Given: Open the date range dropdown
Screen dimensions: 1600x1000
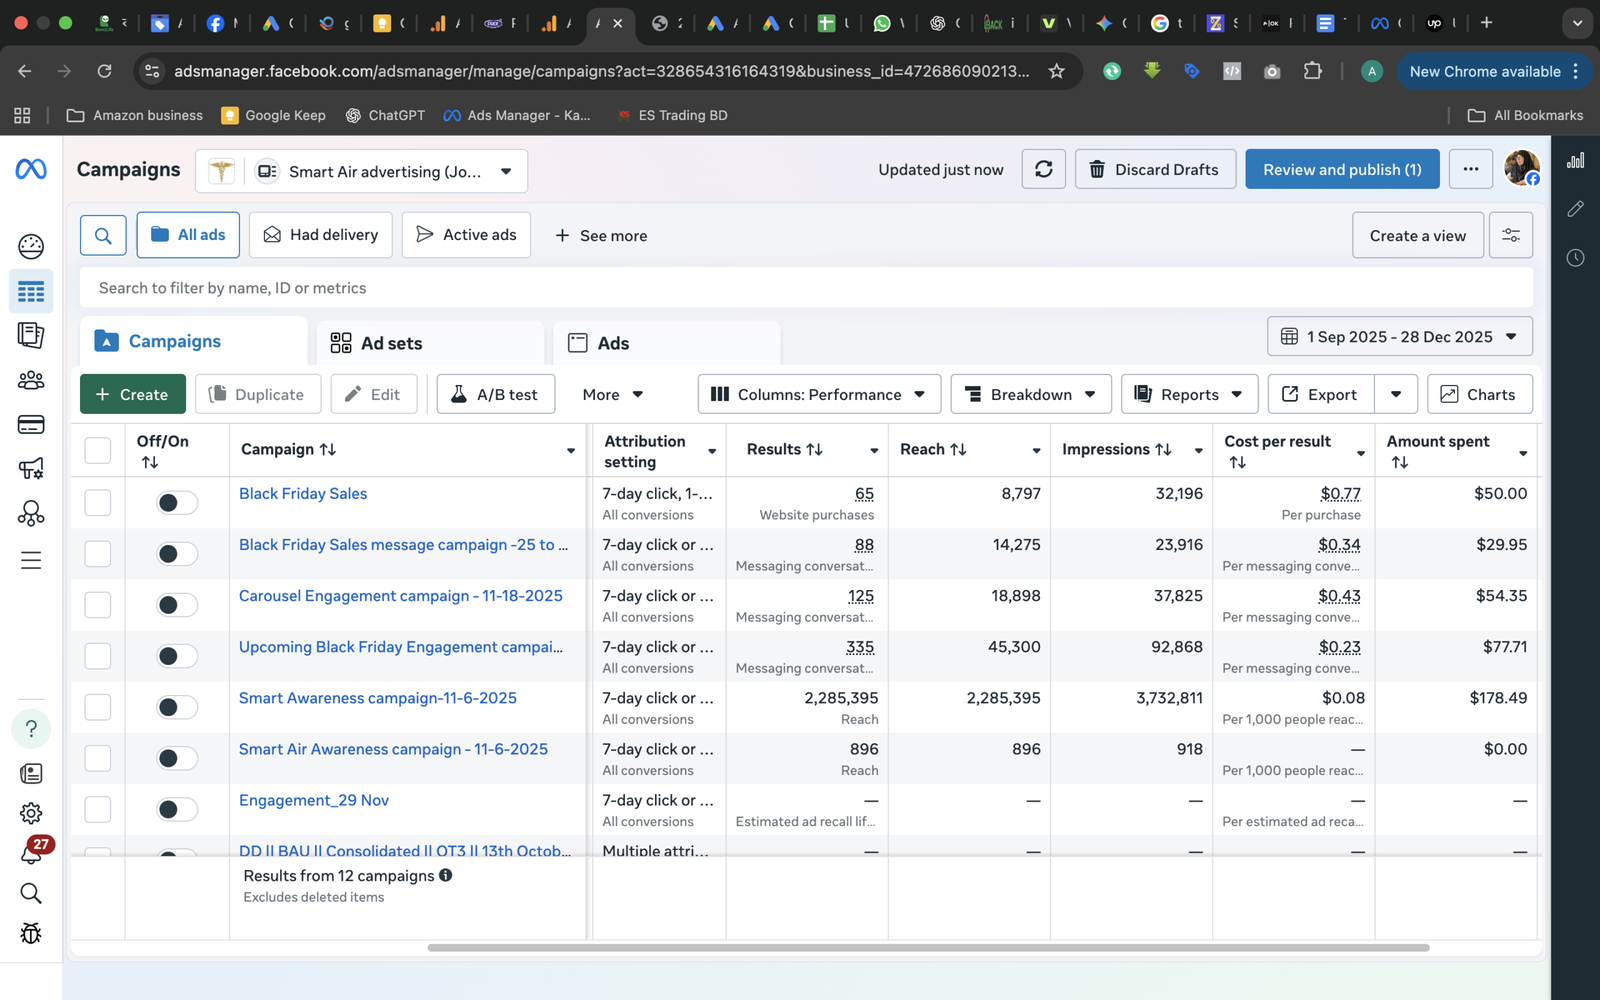Looking at the screenshot, I should point(1399,337).
